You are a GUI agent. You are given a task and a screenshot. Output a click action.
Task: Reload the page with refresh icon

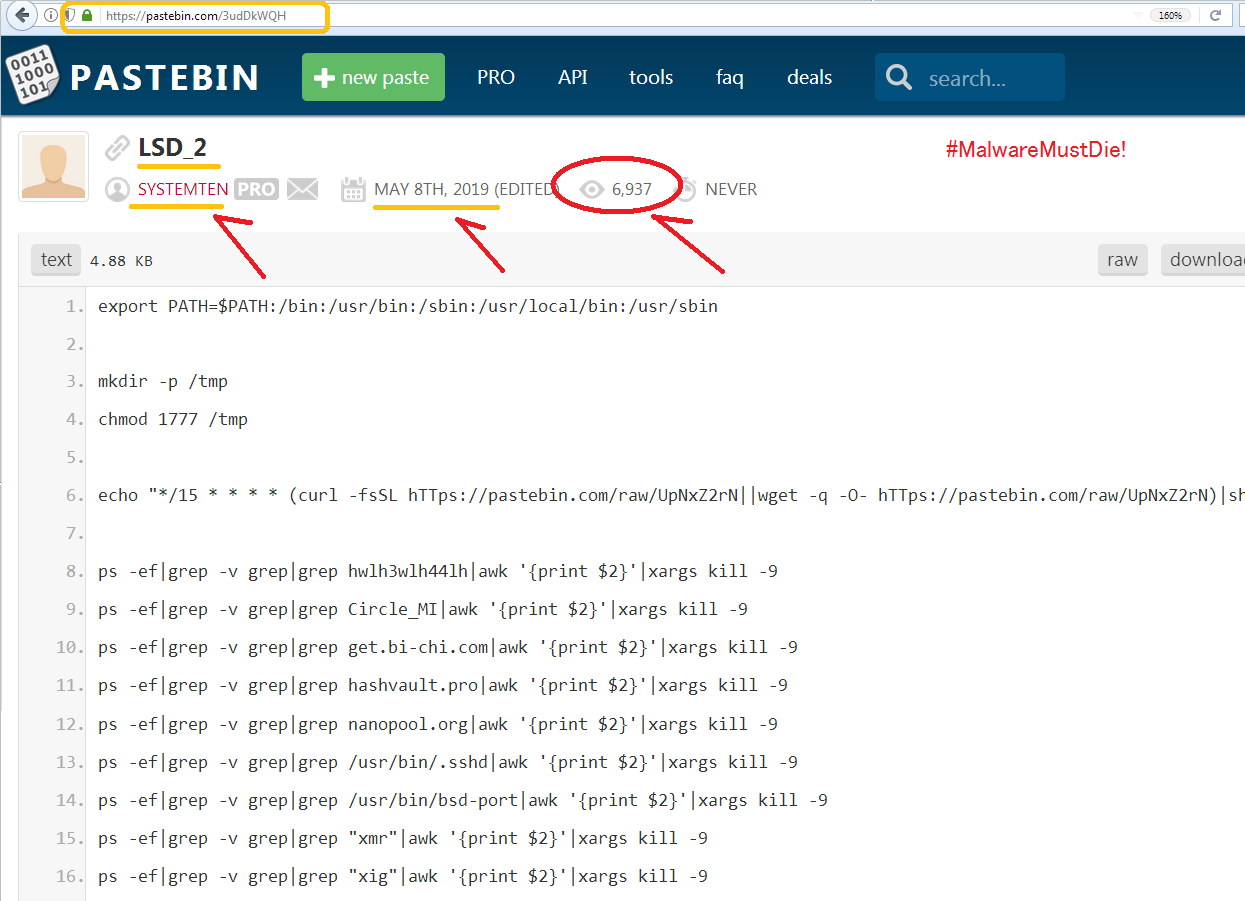click(1216, 15)
